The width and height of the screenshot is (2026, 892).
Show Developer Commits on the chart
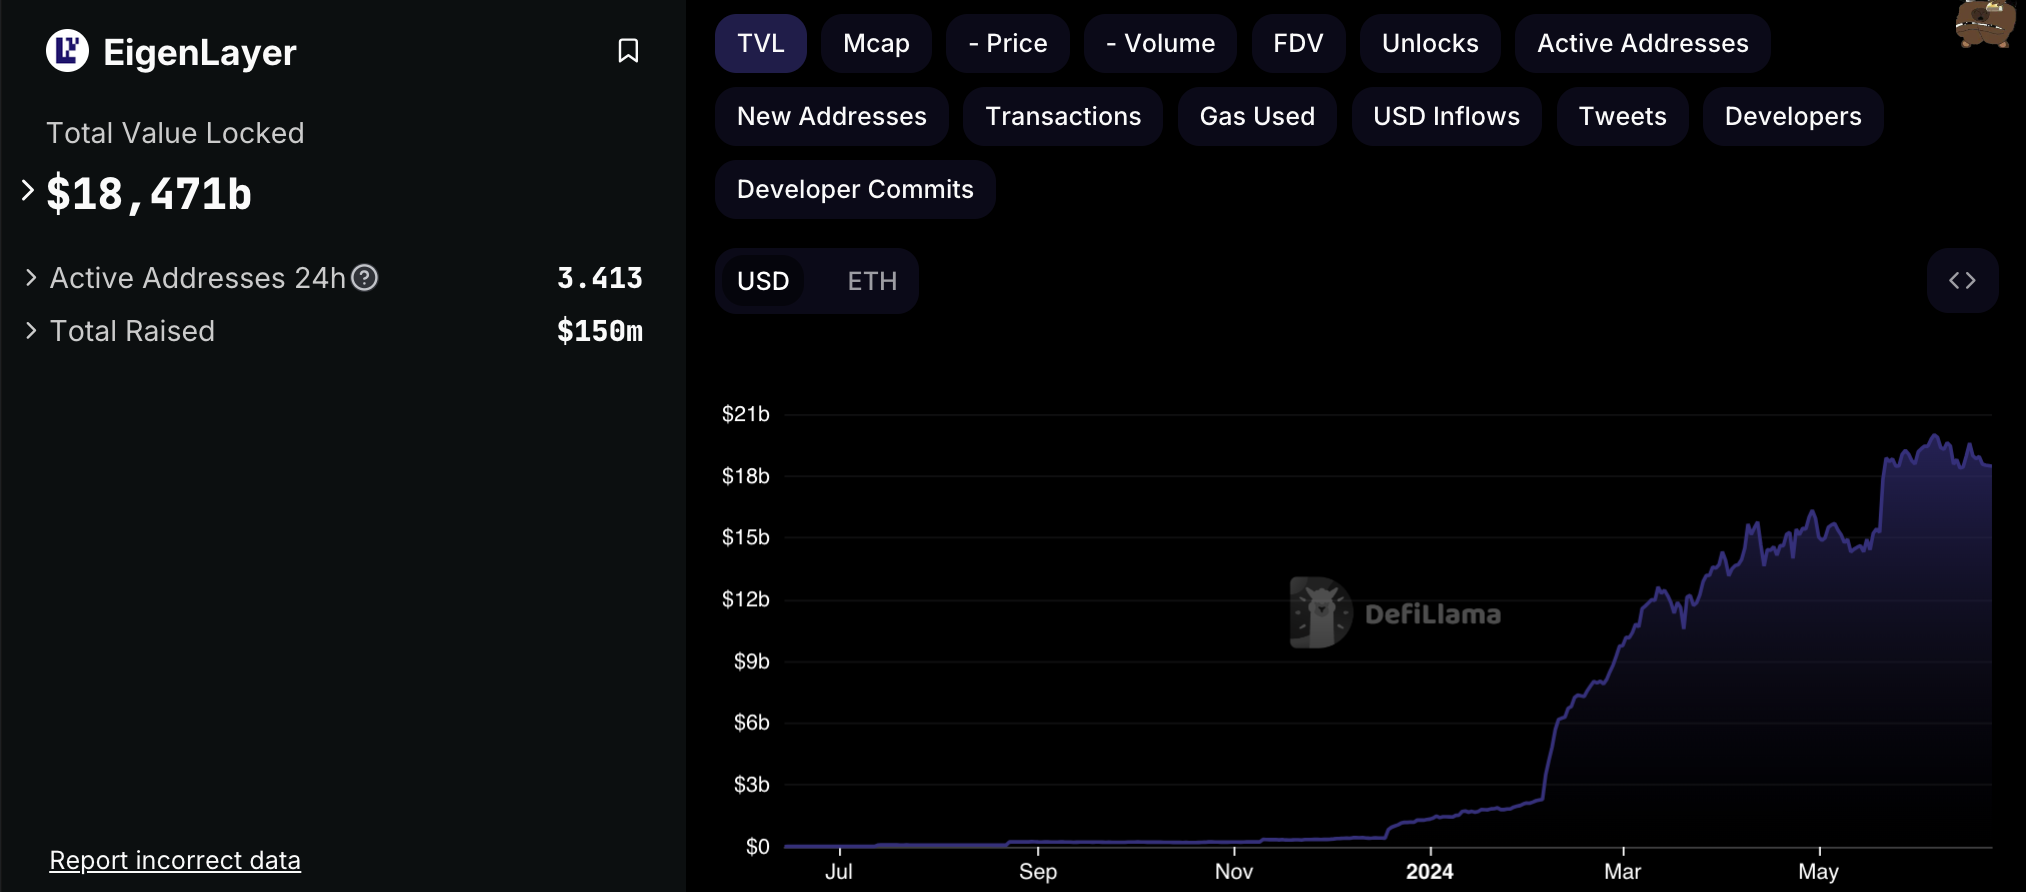point(855,190)
